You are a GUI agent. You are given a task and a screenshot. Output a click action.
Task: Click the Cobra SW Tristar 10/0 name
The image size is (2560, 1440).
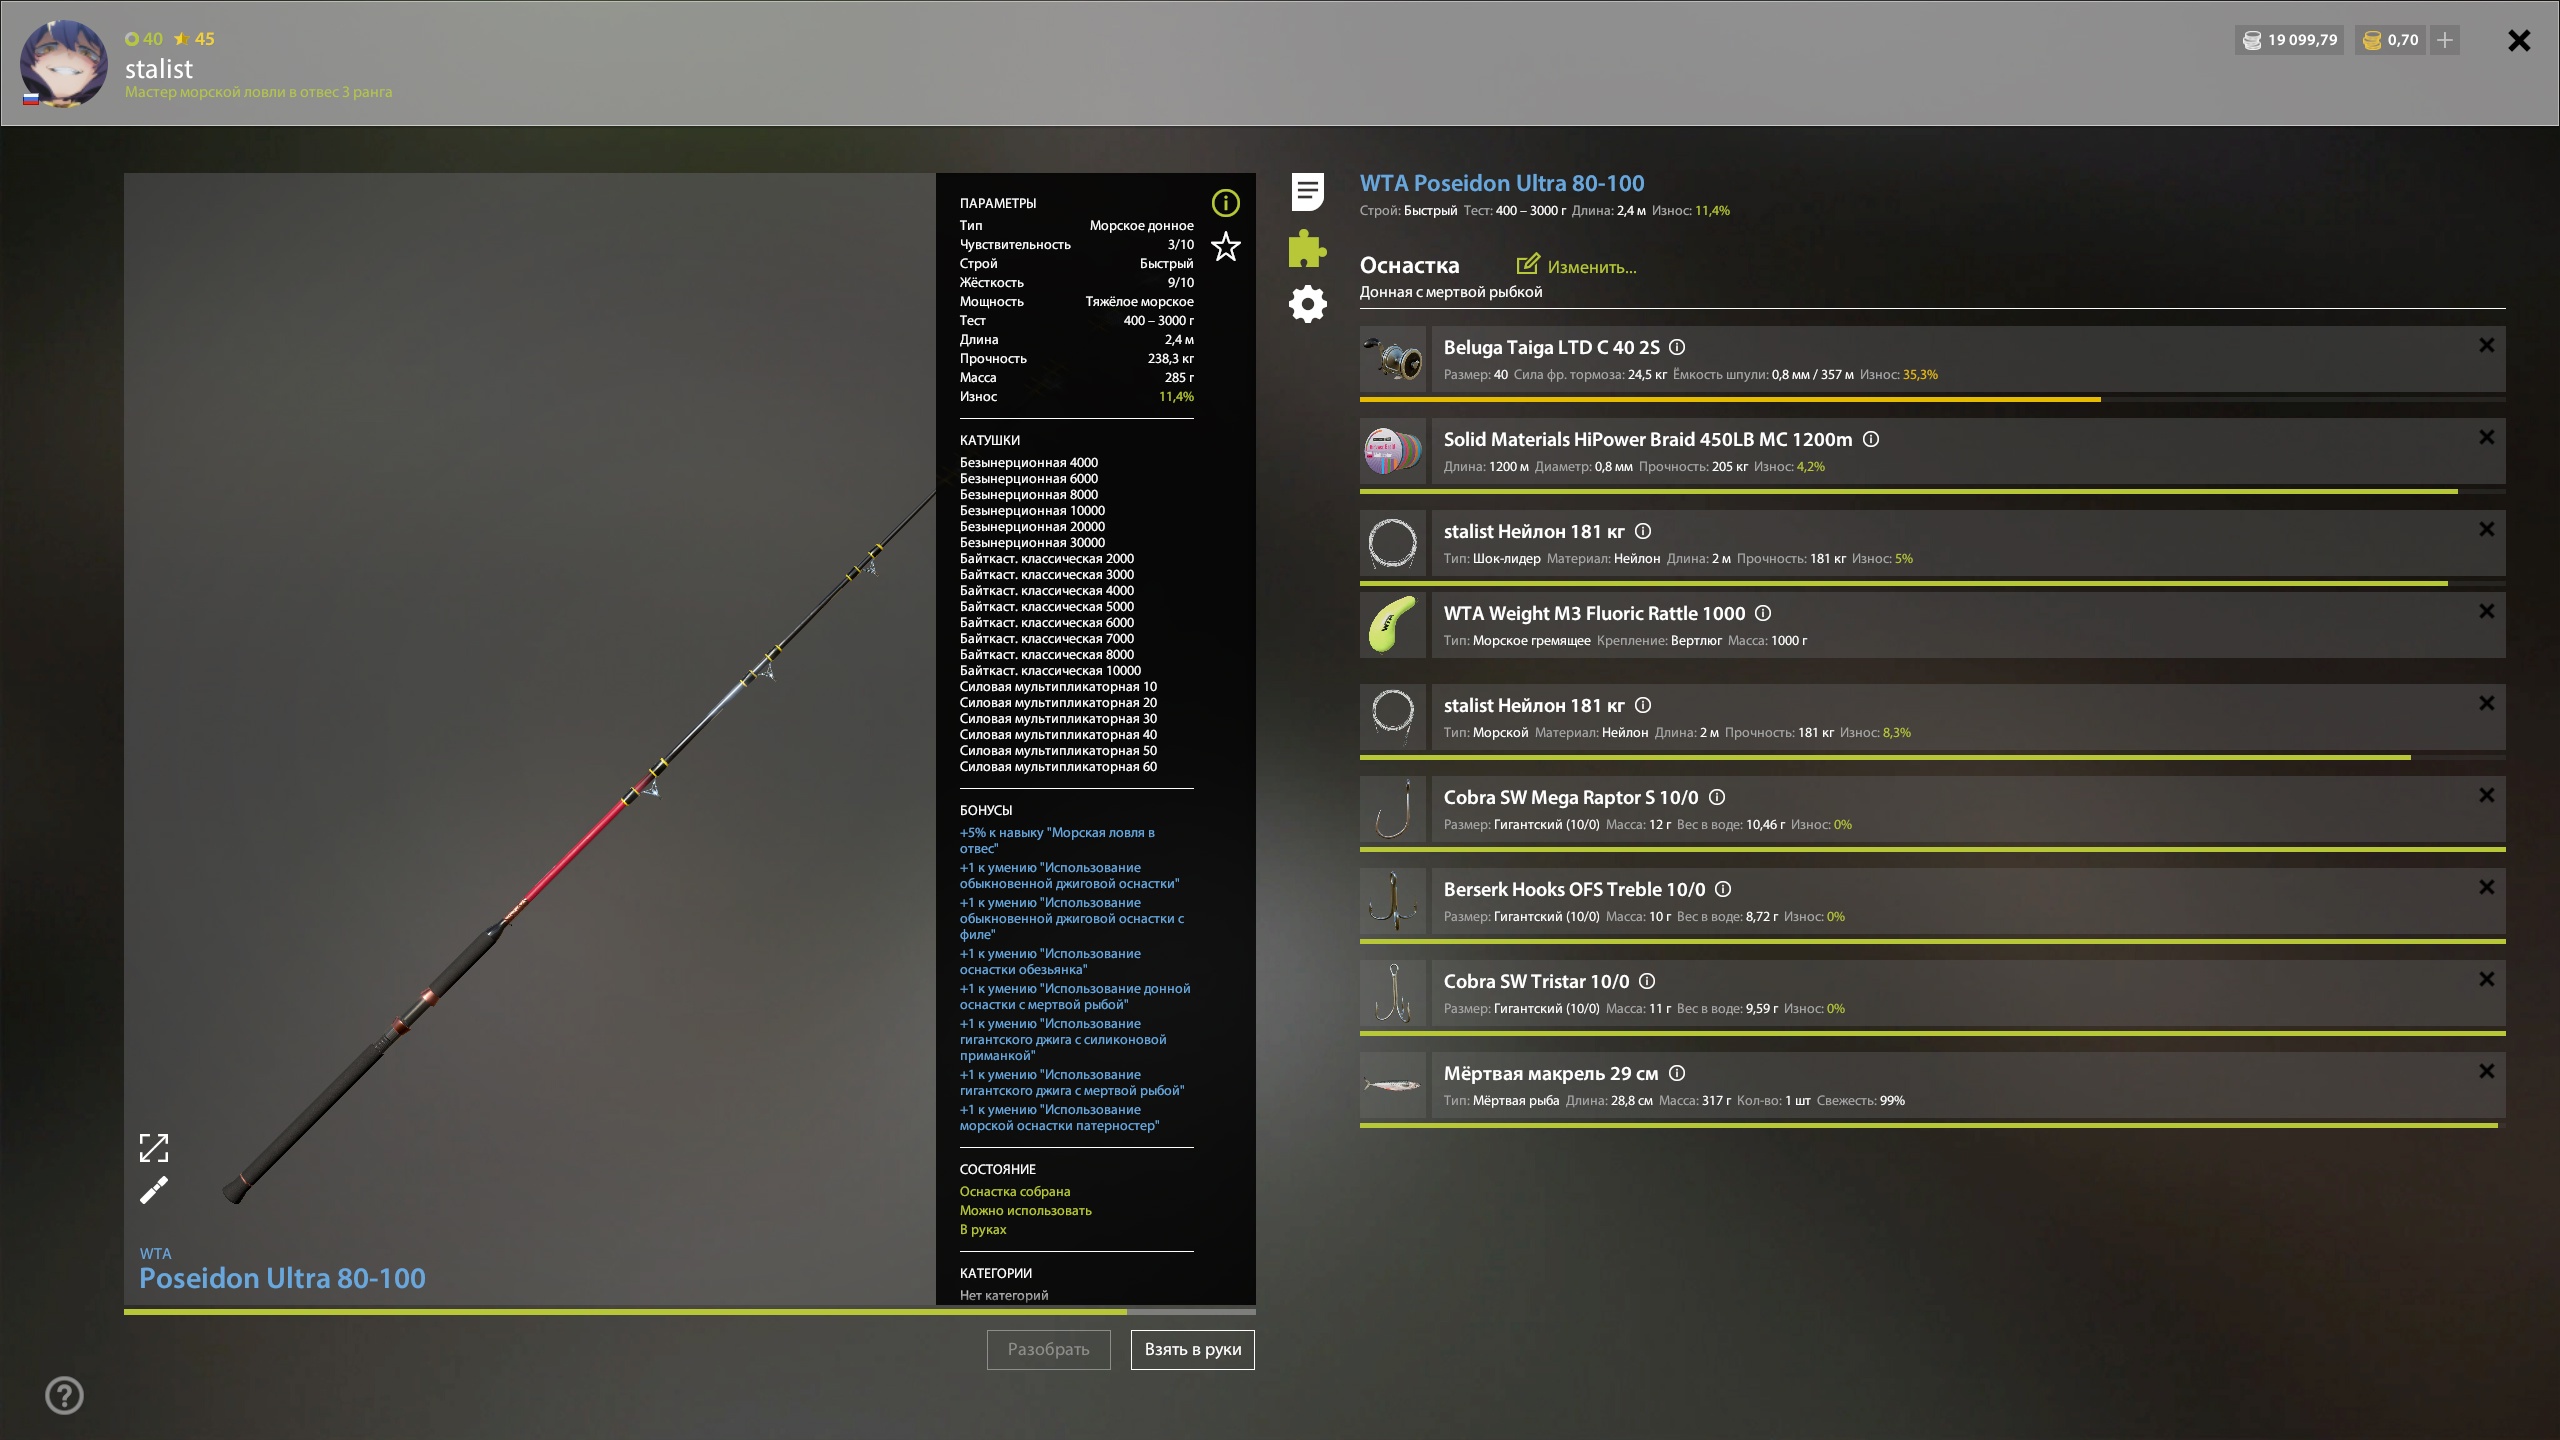coord(1536,981)
